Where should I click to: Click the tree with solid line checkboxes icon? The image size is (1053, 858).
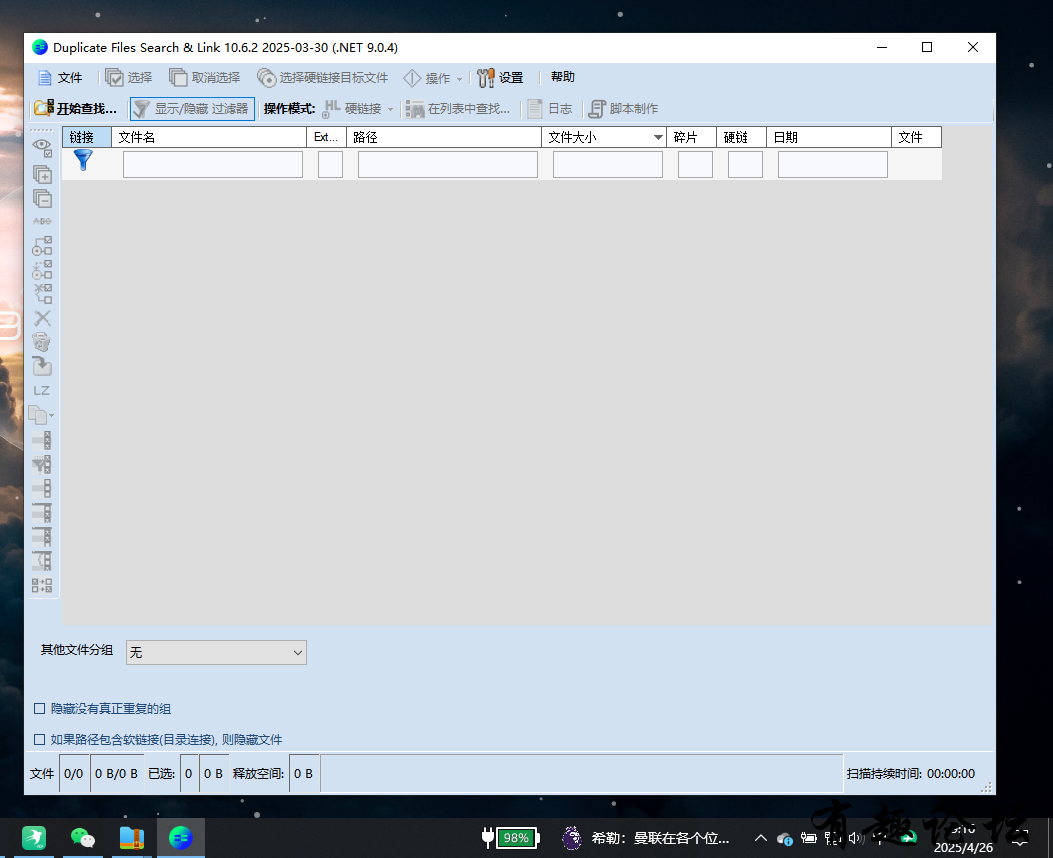click(42, 246)
